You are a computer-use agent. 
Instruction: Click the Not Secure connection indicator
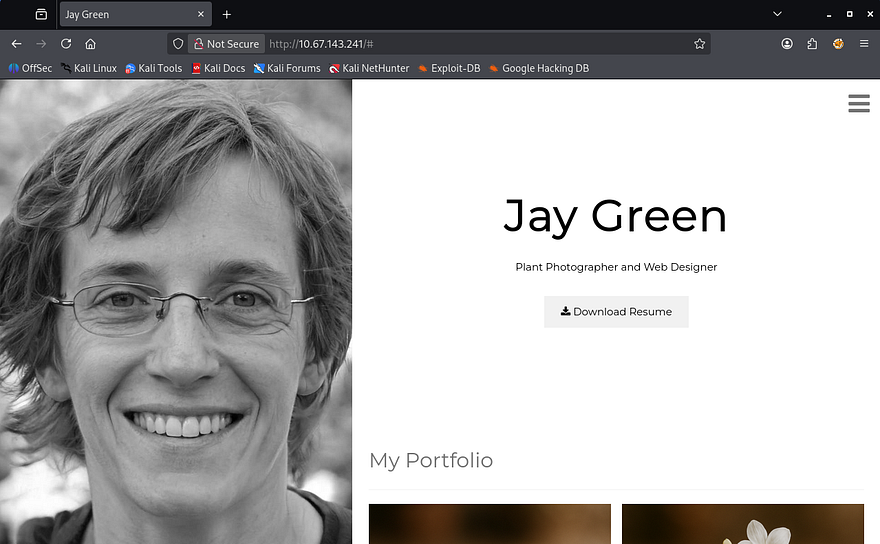[226, 44]
